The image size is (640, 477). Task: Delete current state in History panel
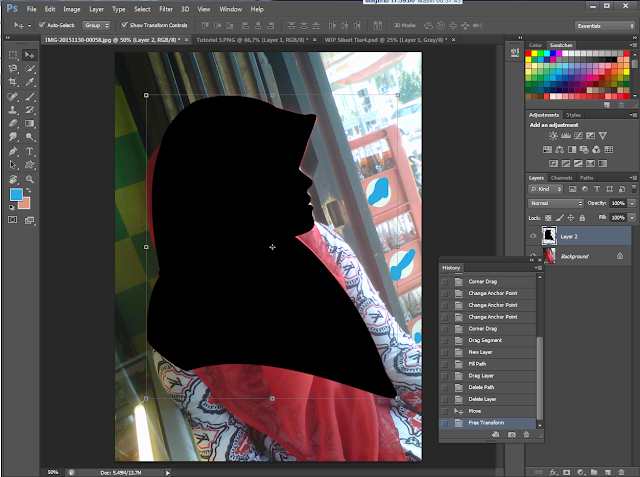[526, 435]
